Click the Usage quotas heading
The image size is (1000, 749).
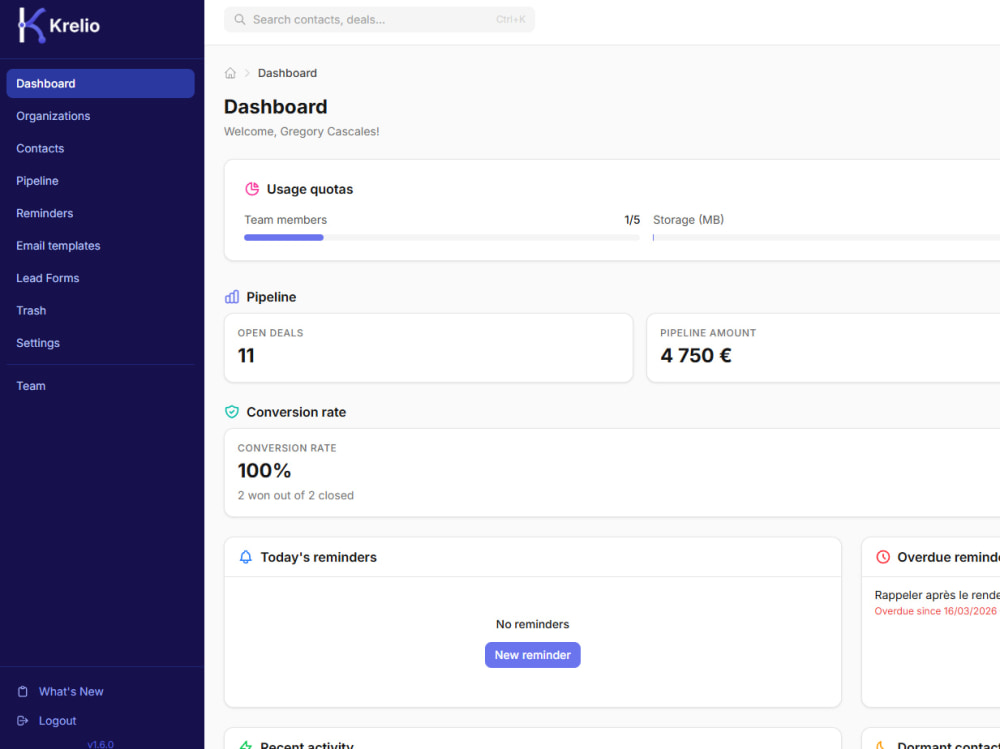(x=309, y=189)
